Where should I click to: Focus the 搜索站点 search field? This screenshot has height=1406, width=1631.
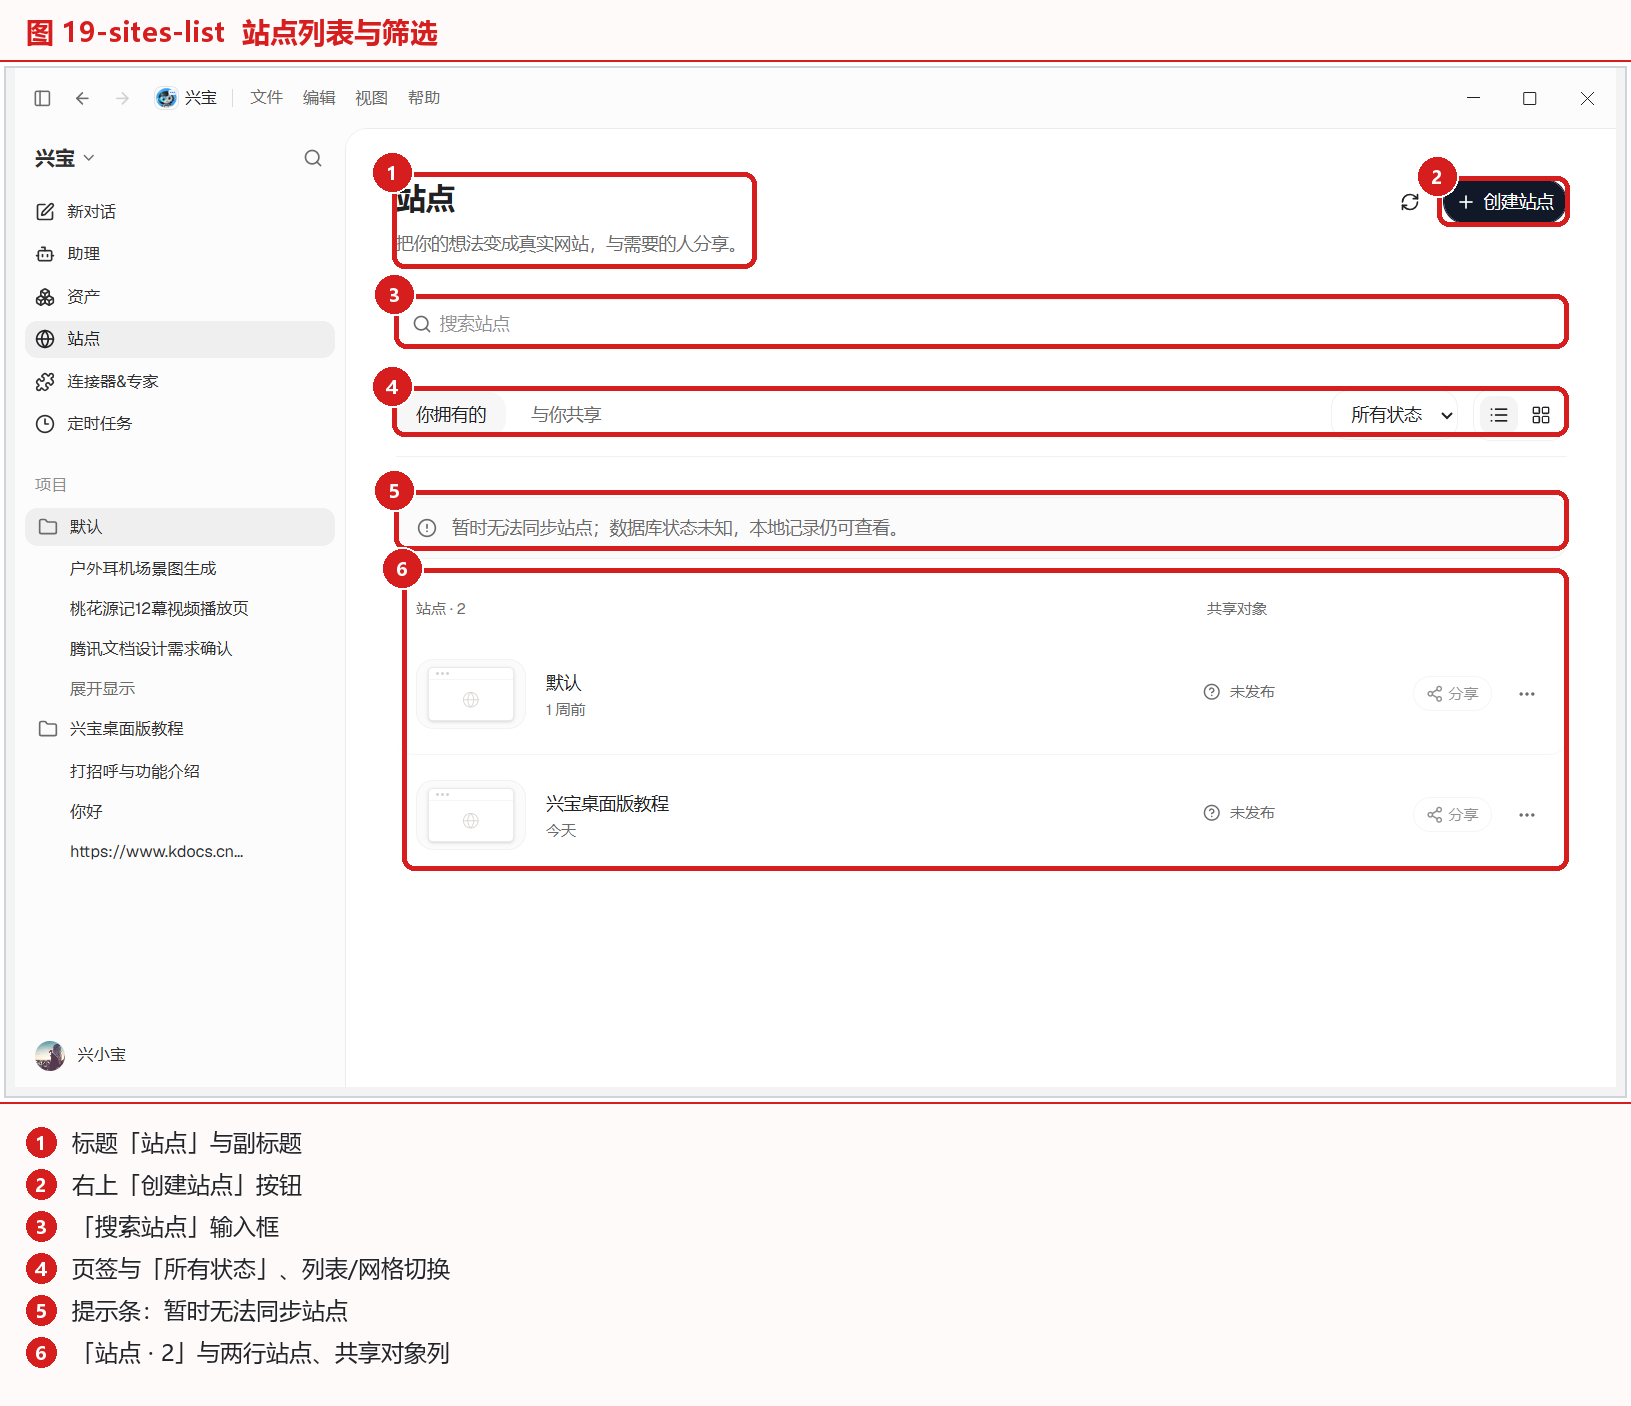(981, 324)
